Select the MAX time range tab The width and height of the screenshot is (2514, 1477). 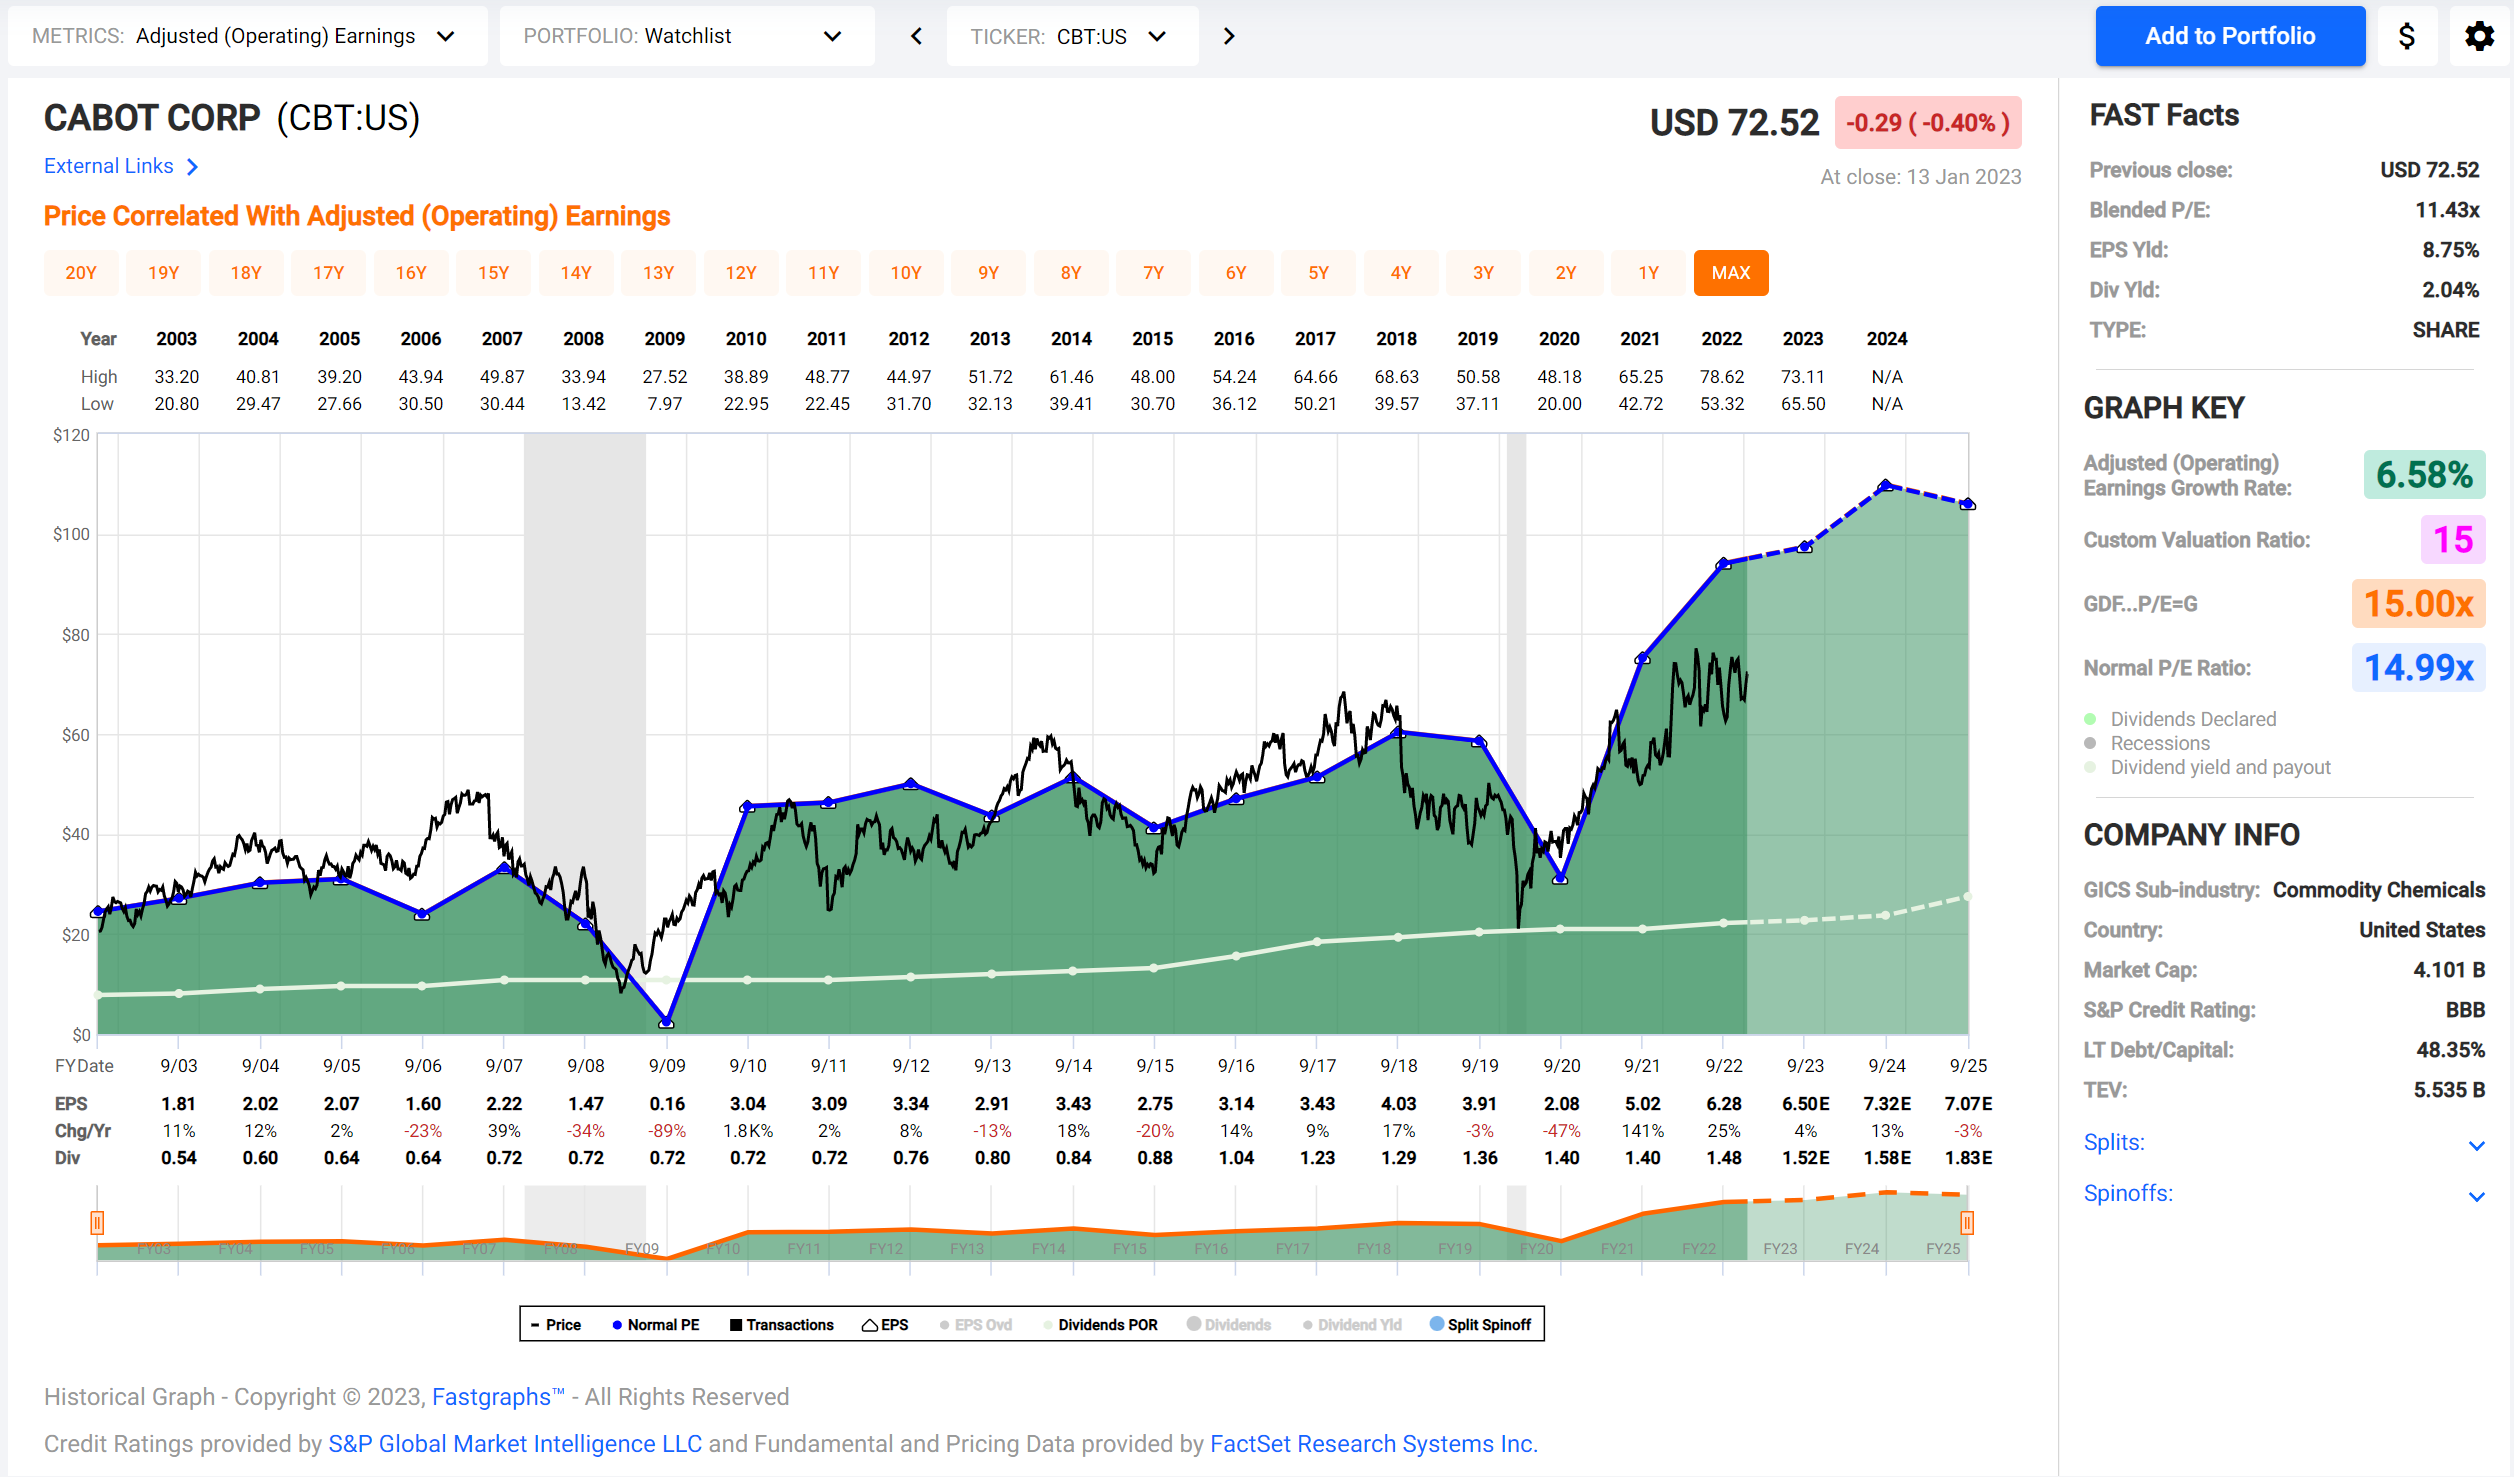click(x=1730, y=273)
